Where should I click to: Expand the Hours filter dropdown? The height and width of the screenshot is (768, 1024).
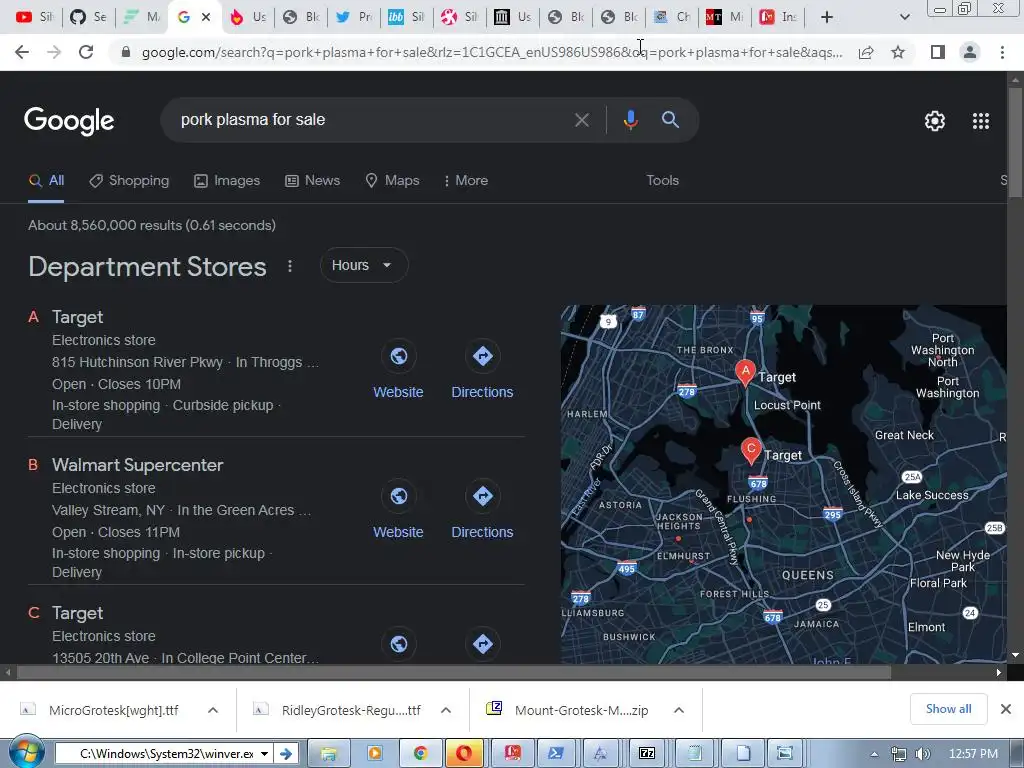[x=364, y=265]
